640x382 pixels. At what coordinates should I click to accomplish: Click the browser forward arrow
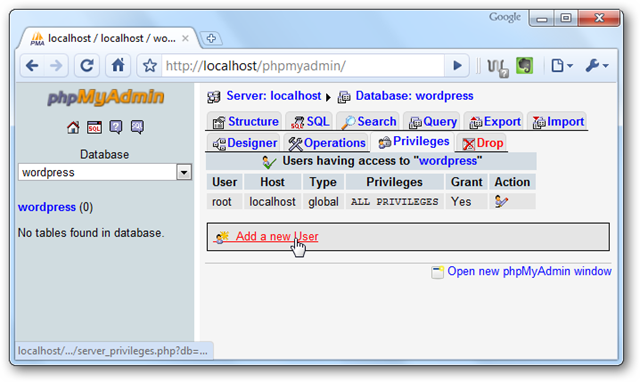point(56,65)
